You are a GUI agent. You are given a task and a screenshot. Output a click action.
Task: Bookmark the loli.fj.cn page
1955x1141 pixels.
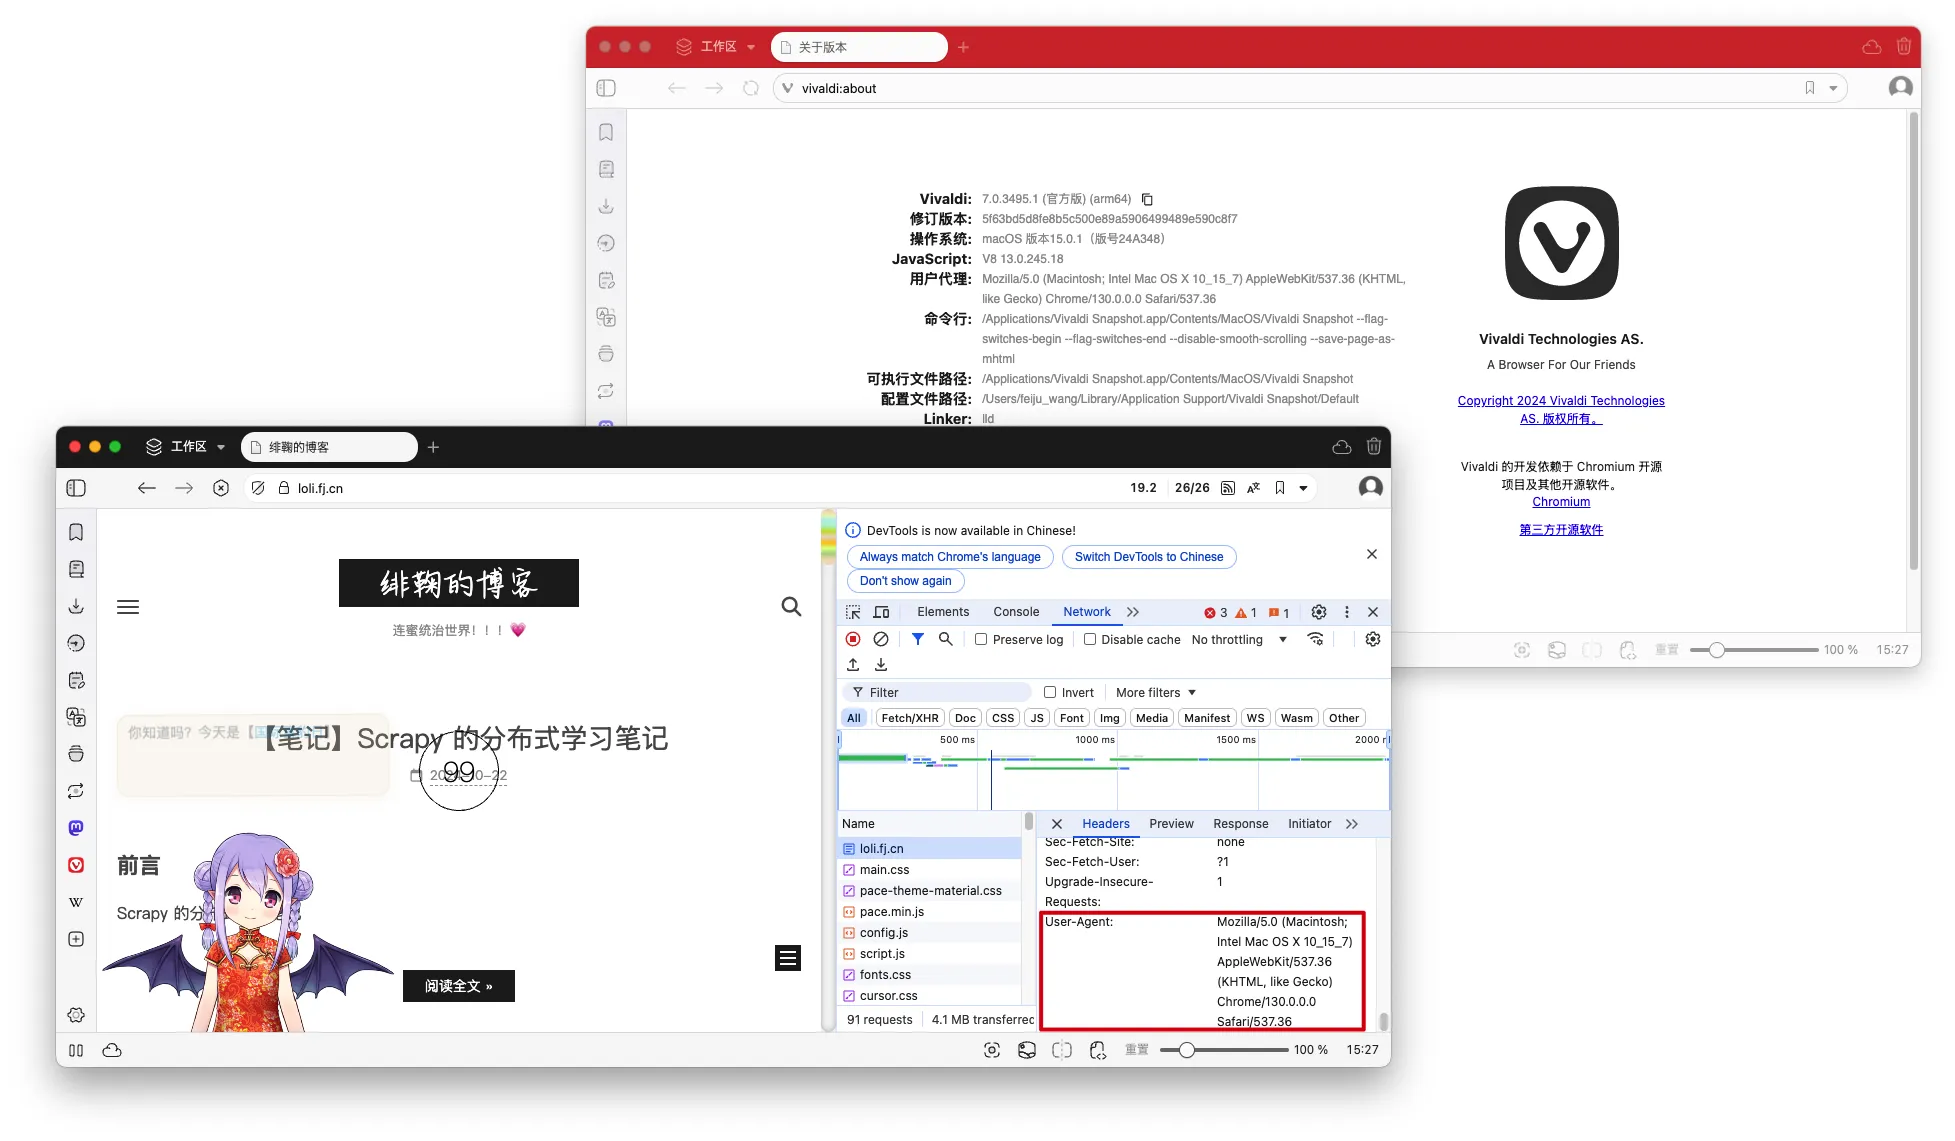click(1280, 488)
